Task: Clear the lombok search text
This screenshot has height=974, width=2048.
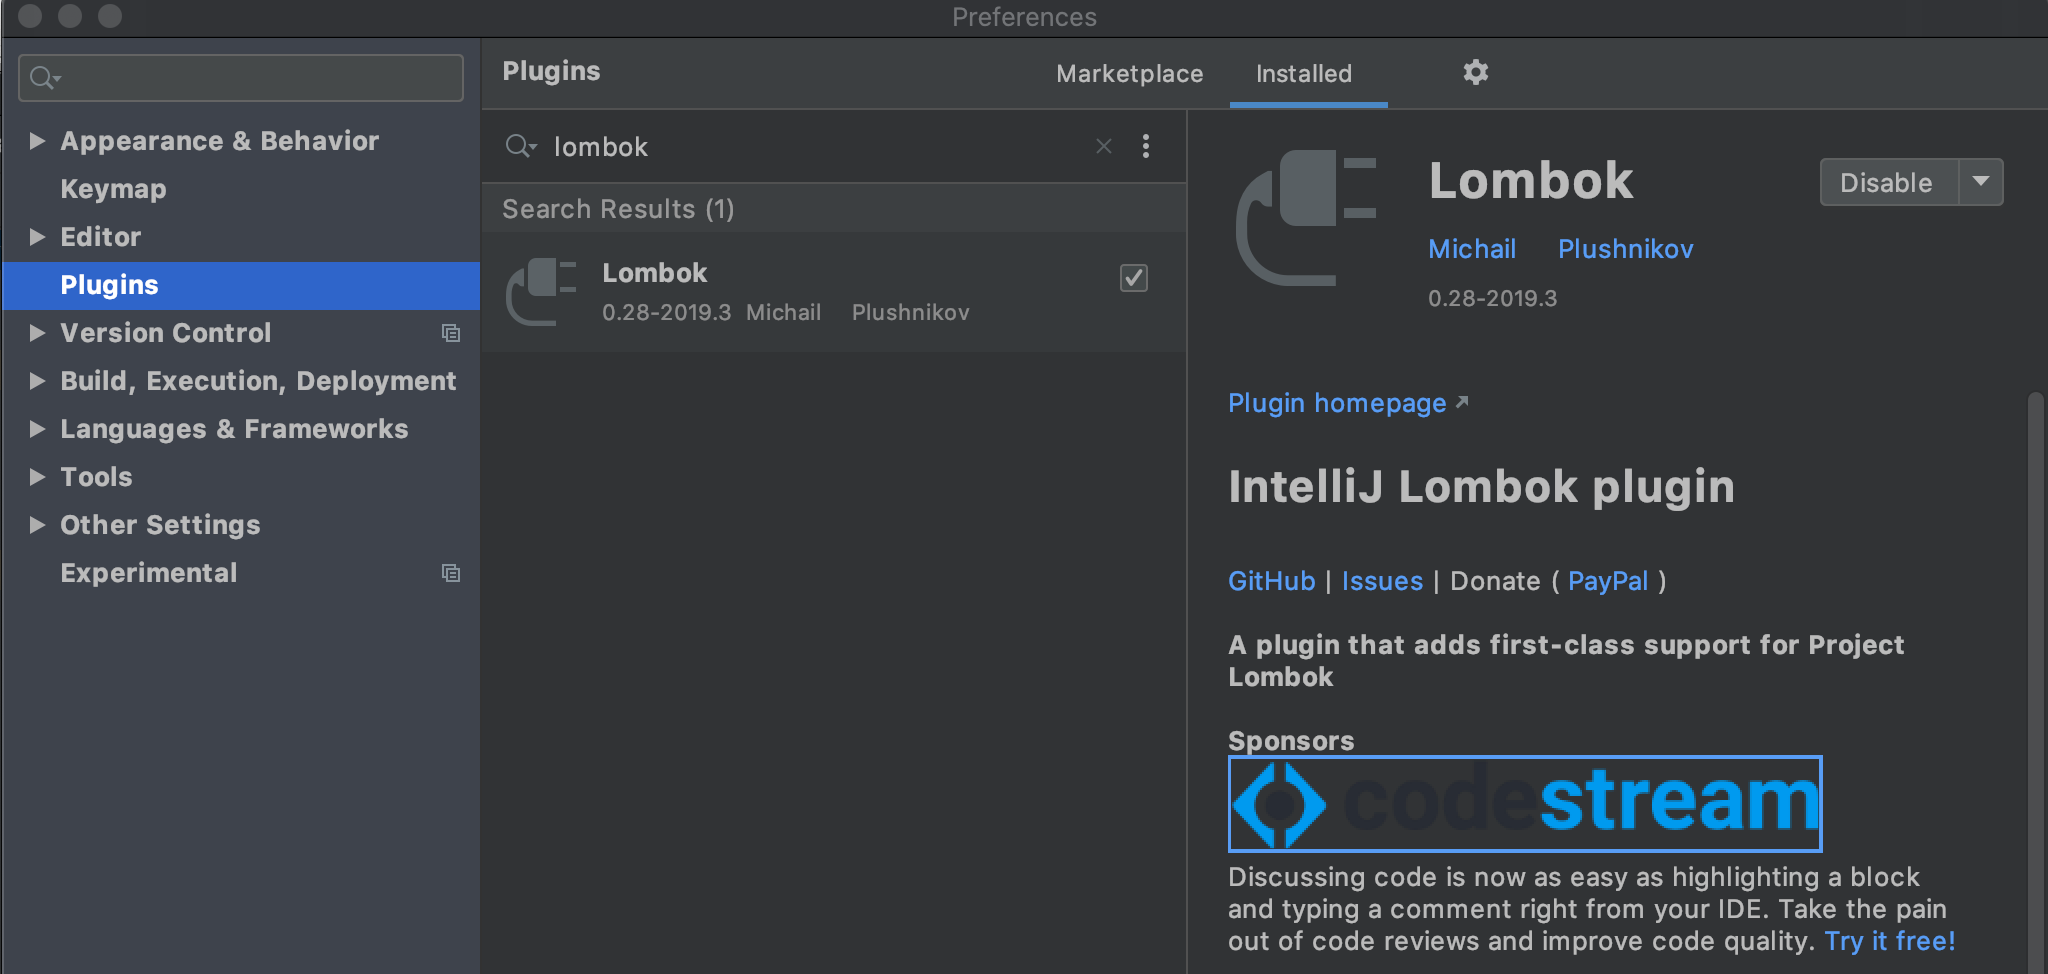Action: pyautogui.click(x=1103, y=146)
